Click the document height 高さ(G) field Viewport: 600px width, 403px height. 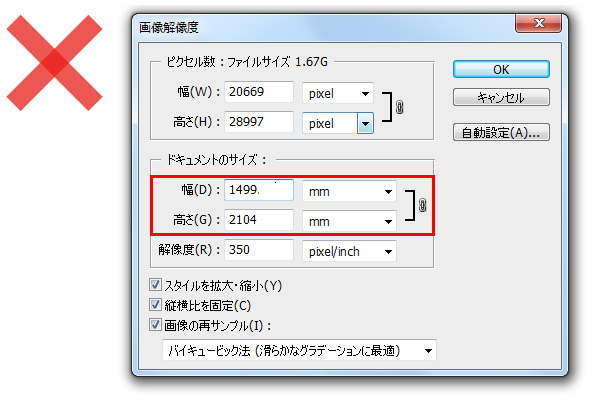(259, 220)
